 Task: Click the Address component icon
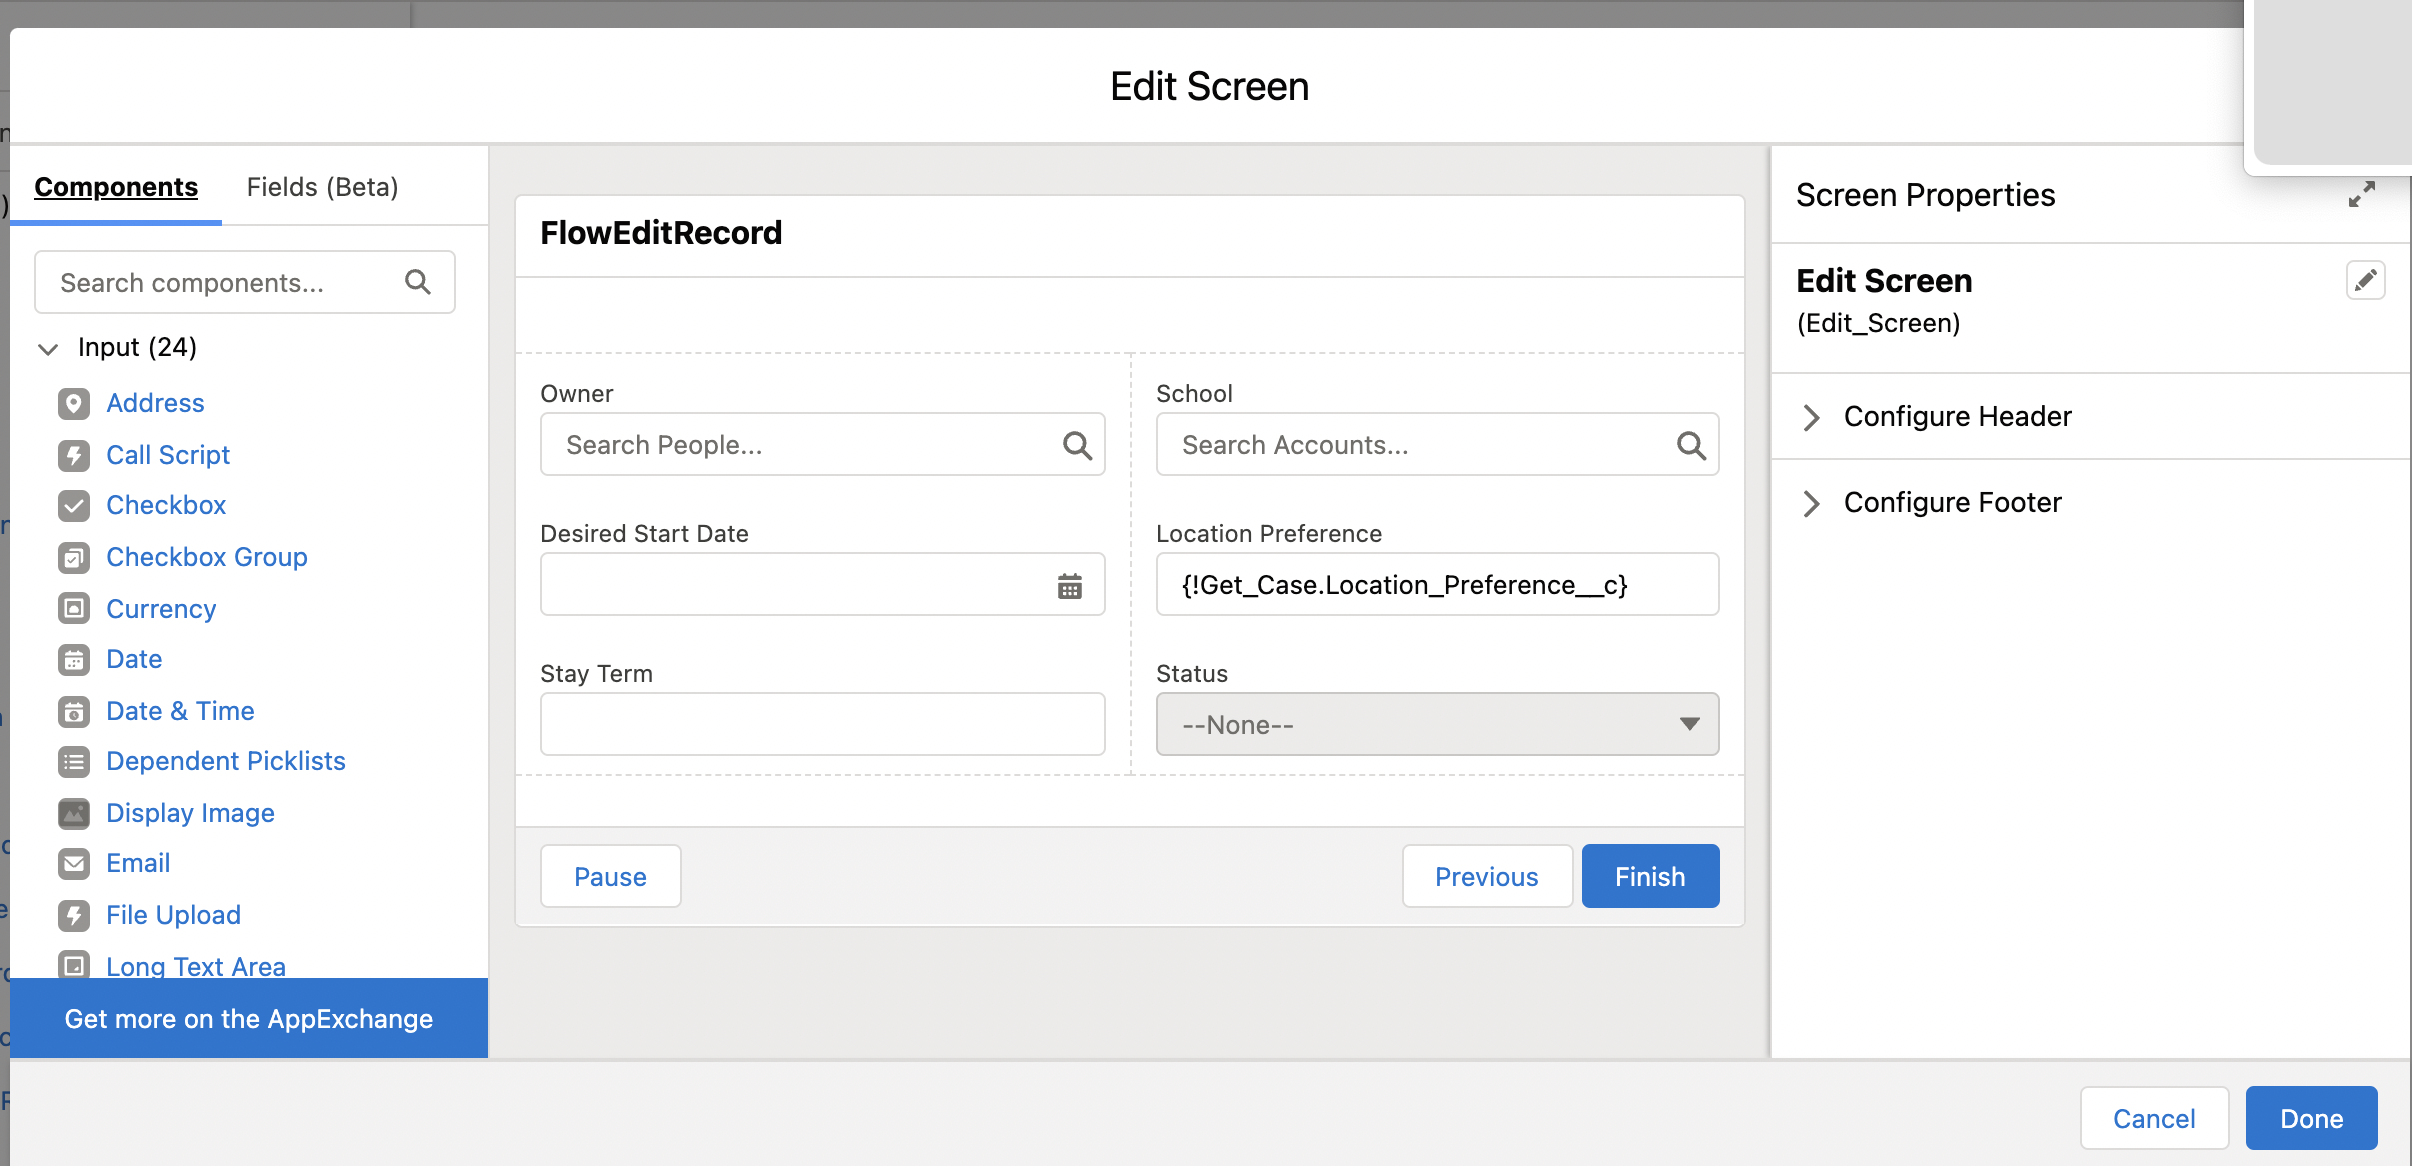[x=74, y=403]
